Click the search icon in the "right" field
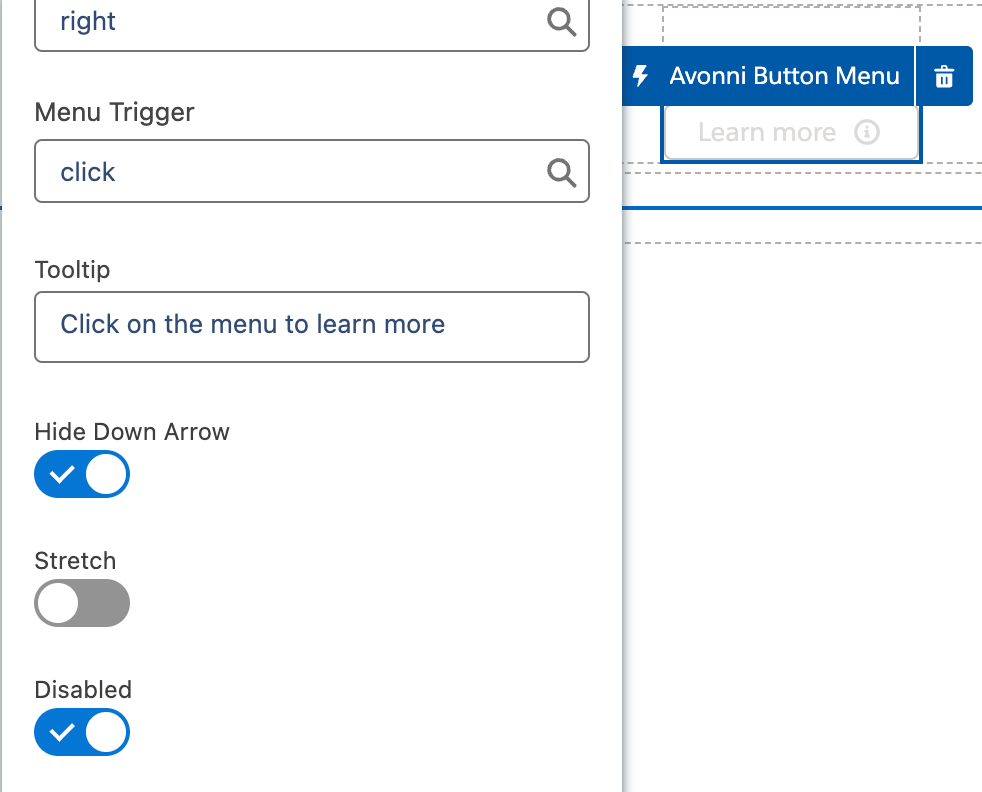This screenshot has height=792, width=982. tap(562, 21)
